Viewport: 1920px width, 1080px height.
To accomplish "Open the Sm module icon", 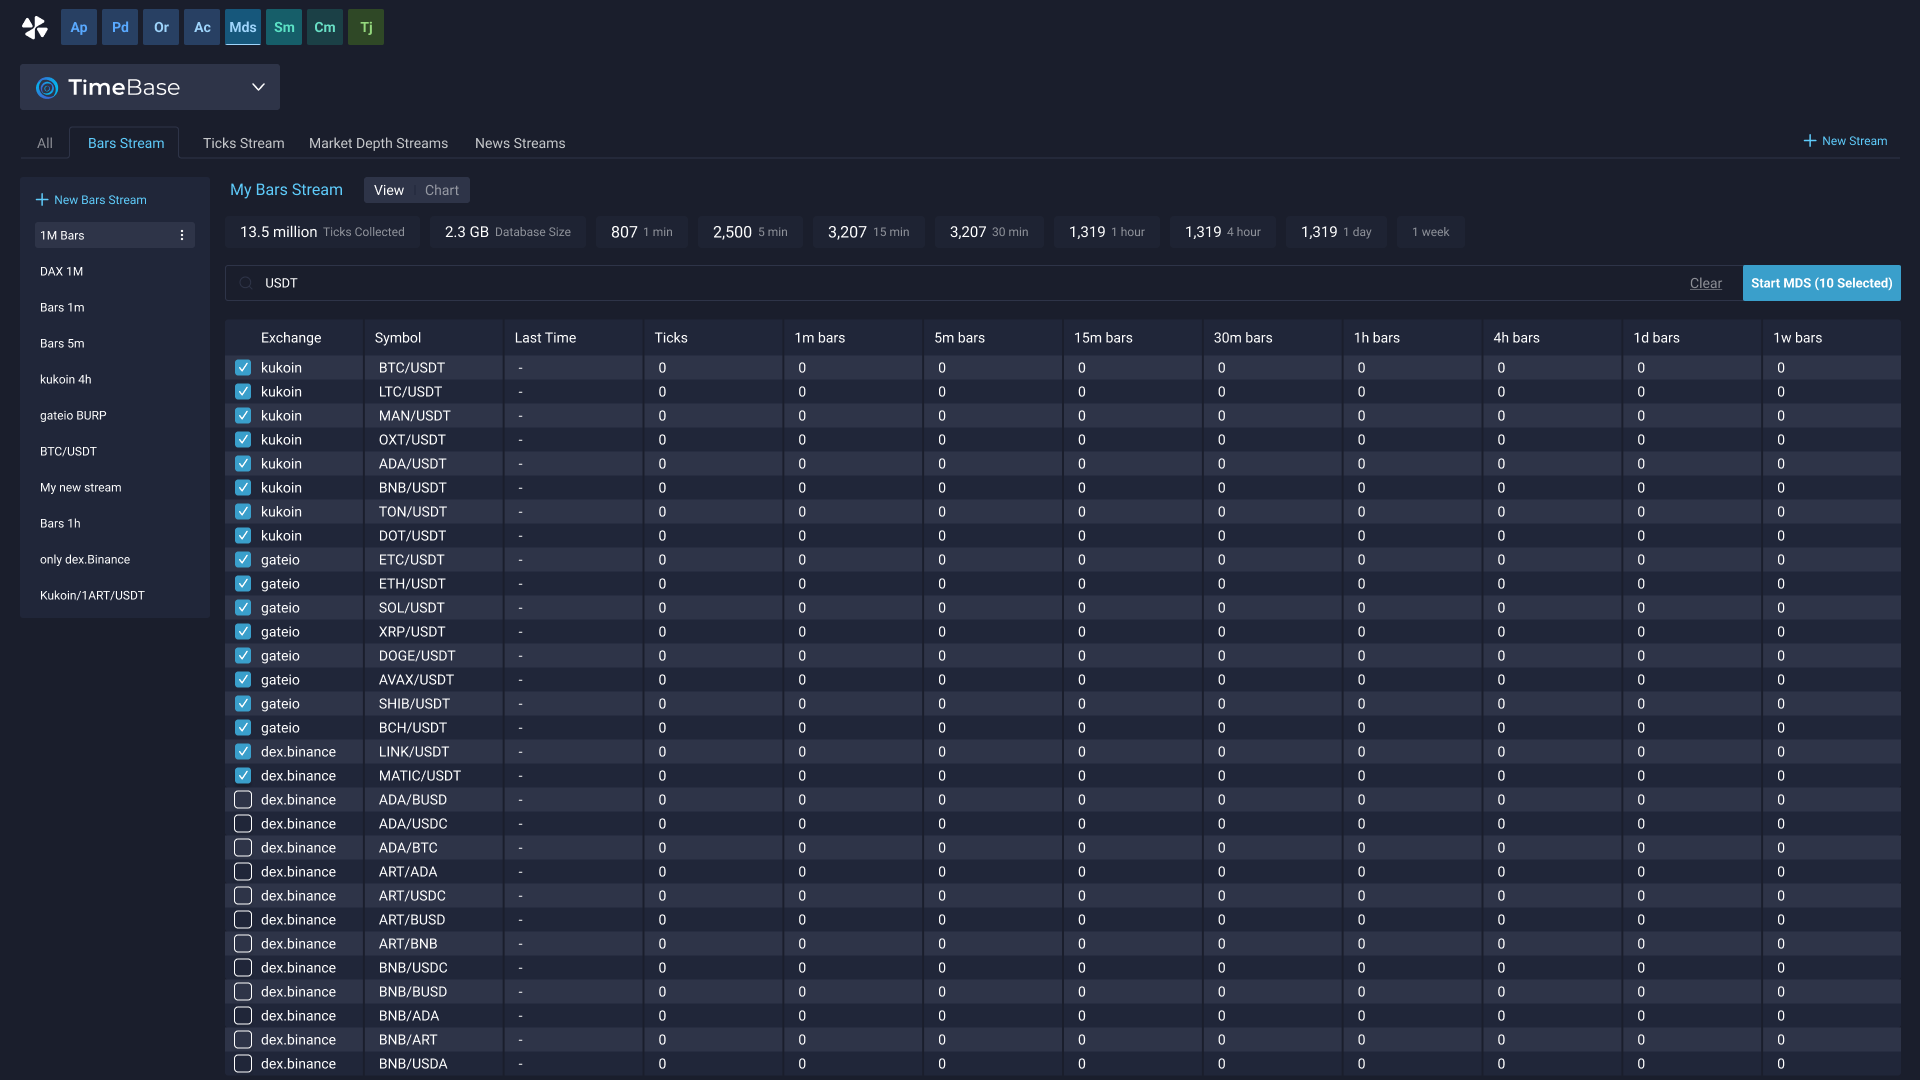I will [284, 27].
